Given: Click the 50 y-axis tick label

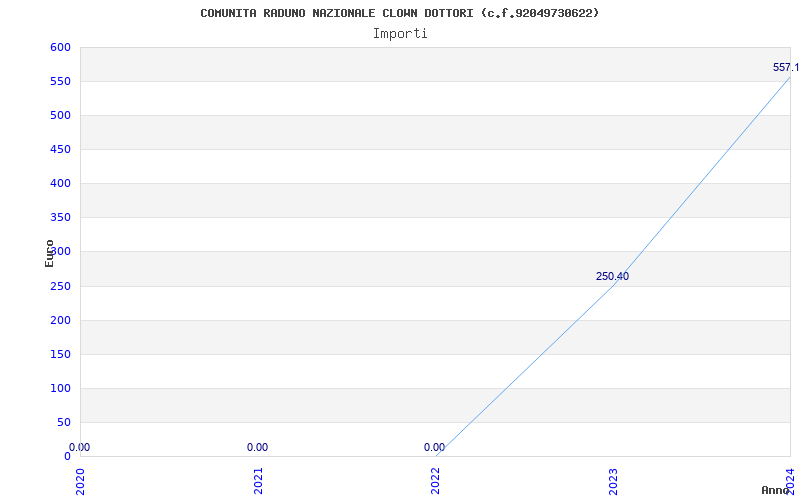Looking at the screenshot, I should [63, 422].
